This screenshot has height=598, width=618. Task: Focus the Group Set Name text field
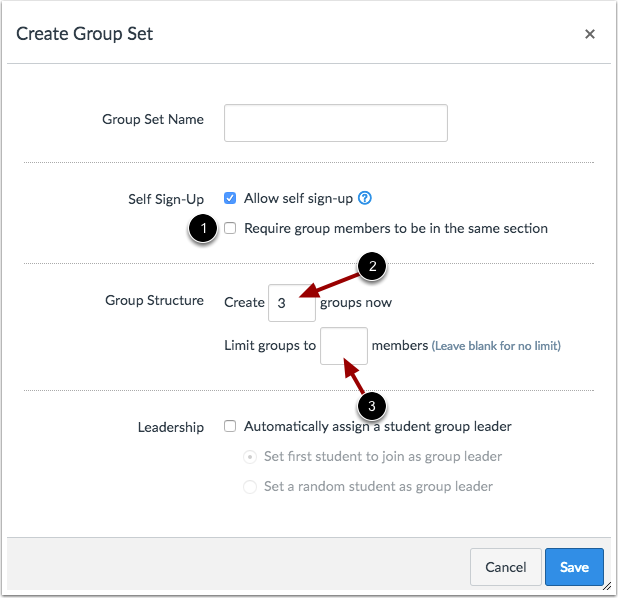(336, 123)
